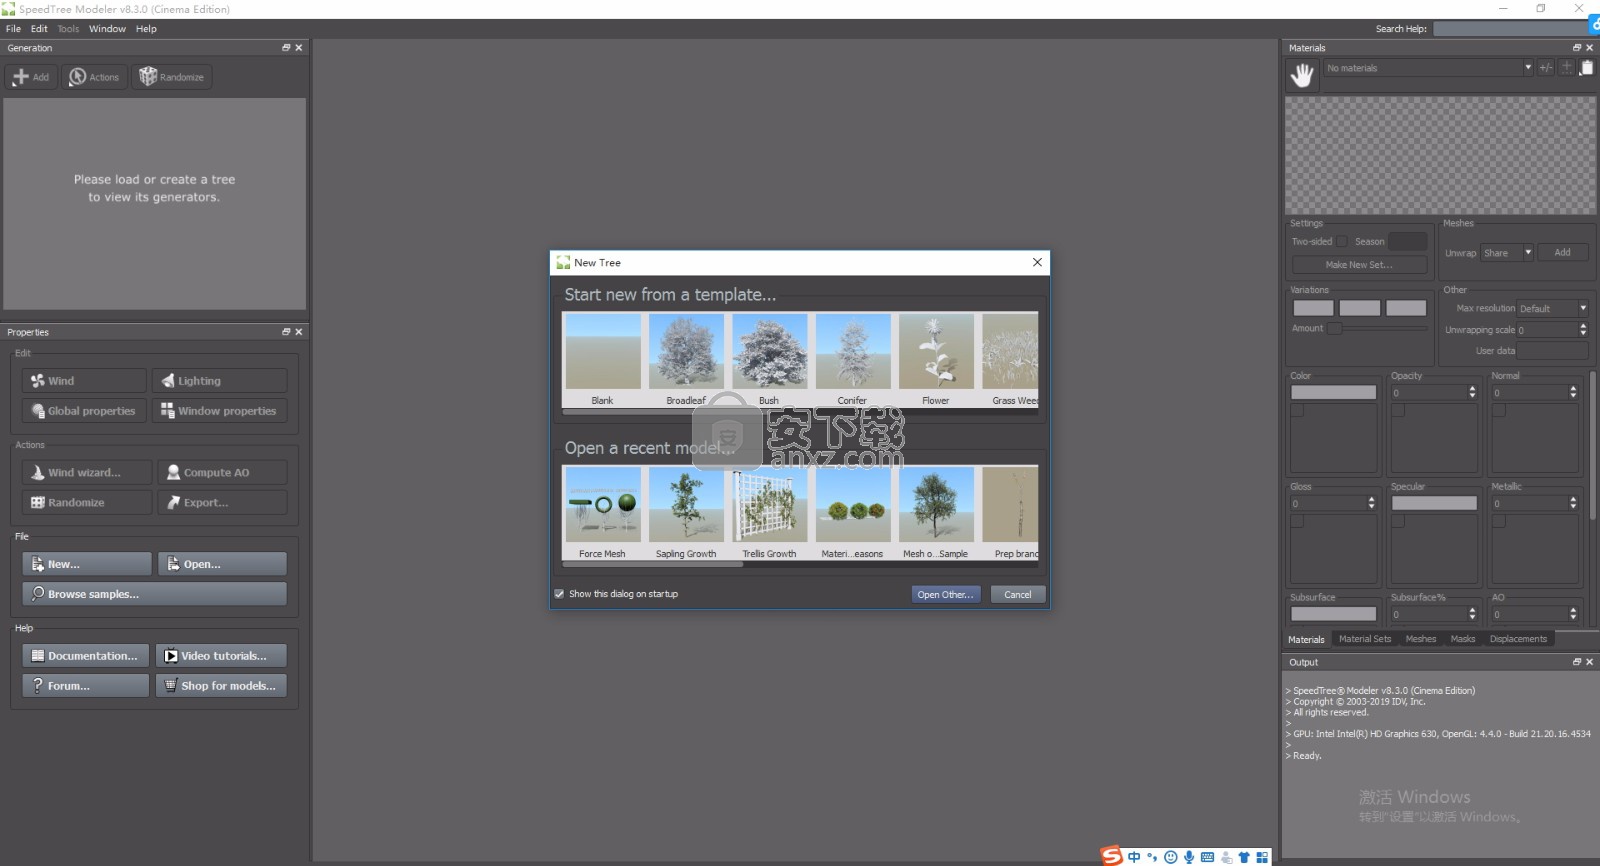Click Cancel in New Tree dialog

pos(1018,594)
